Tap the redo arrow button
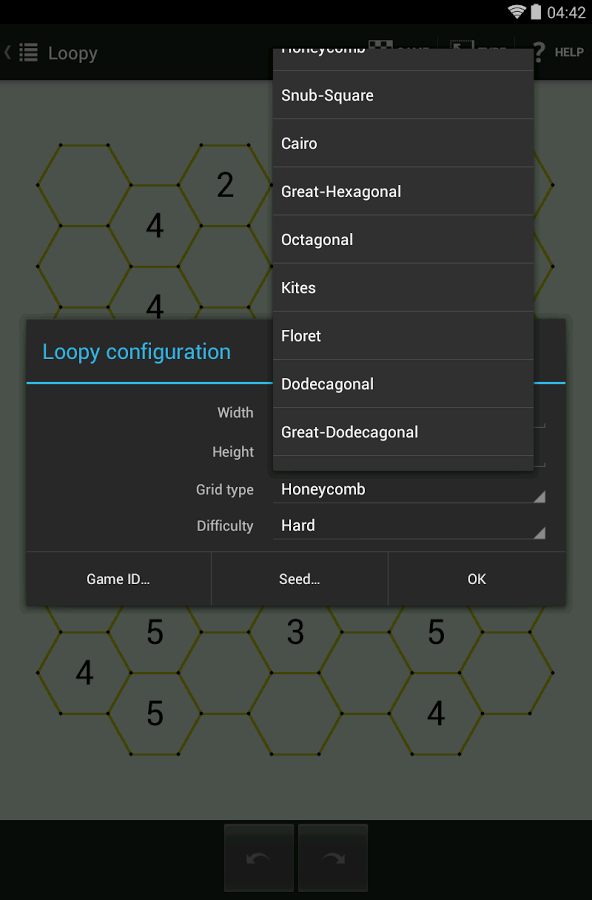This screenshot has height=900, width=592. [333, 858]
